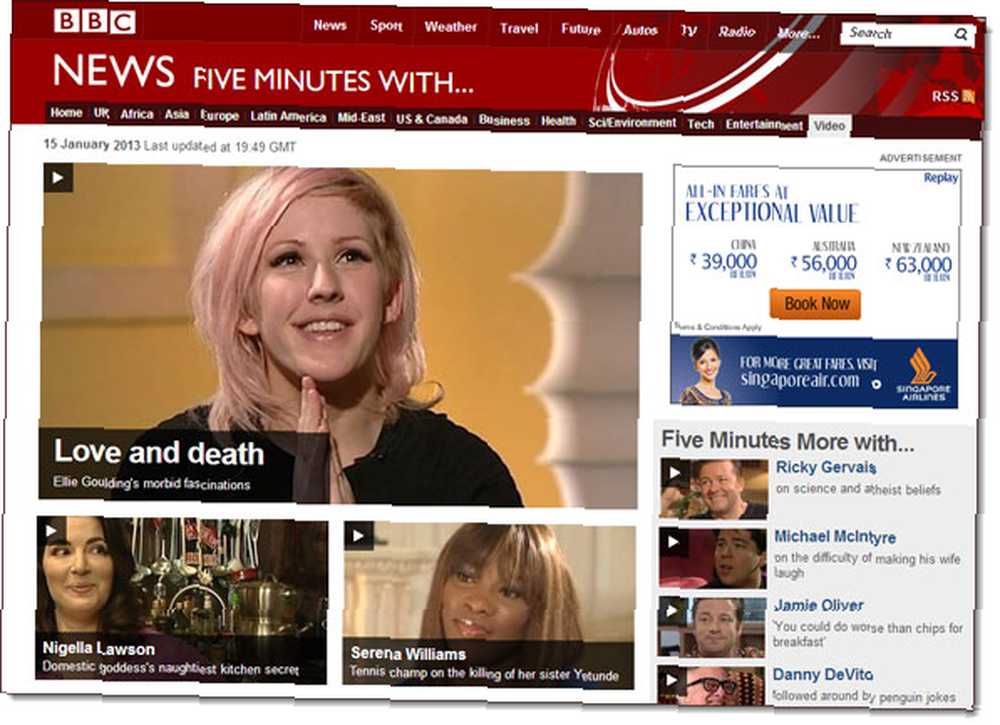Screen dimensions: 1000x725
Task: Click the Serena Williams headline
Action: 408,654
